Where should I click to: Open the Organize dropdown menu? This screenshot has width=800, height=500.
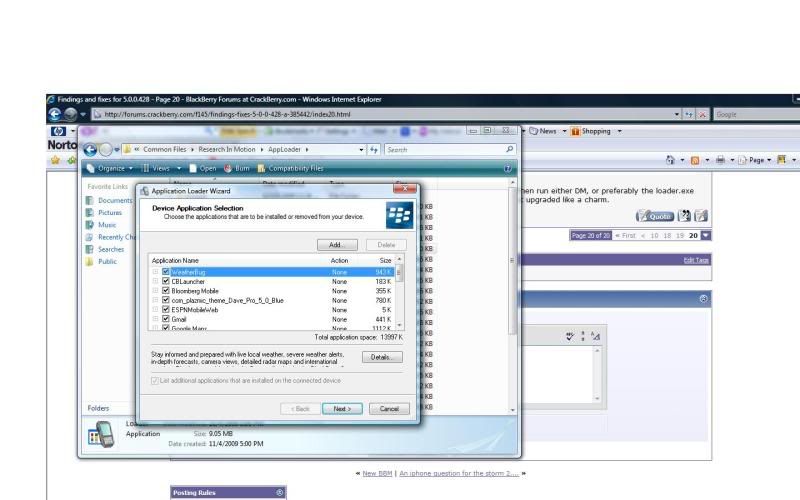(110, 168)
